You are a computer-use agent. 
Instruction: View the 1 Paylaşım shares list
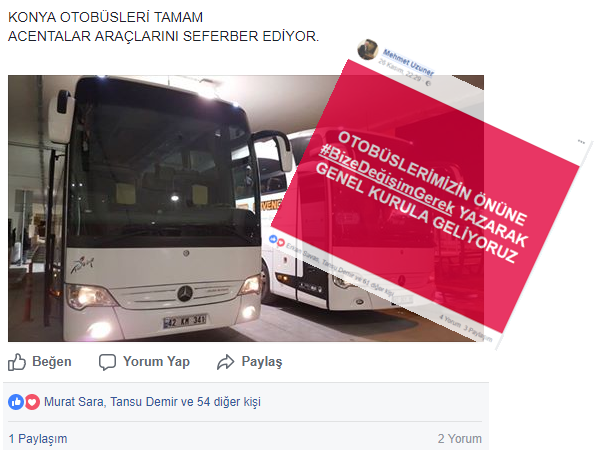(38, 439)
